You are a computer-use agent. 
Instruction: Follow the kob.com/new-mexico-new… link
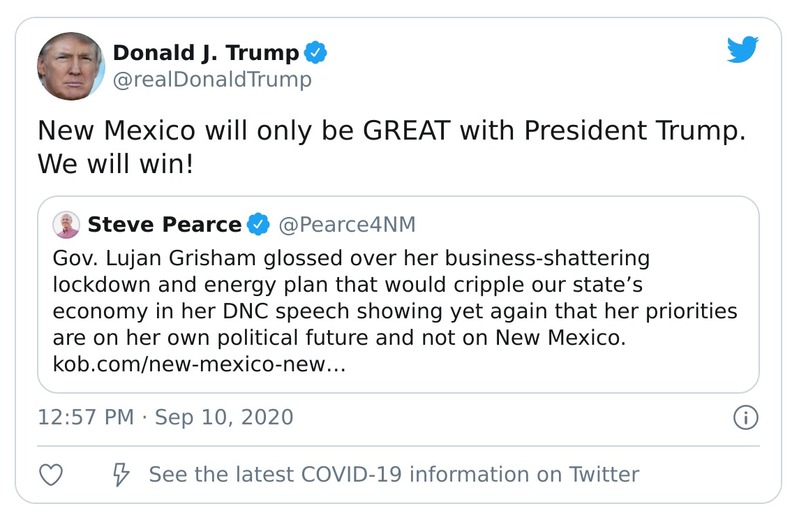198,365
